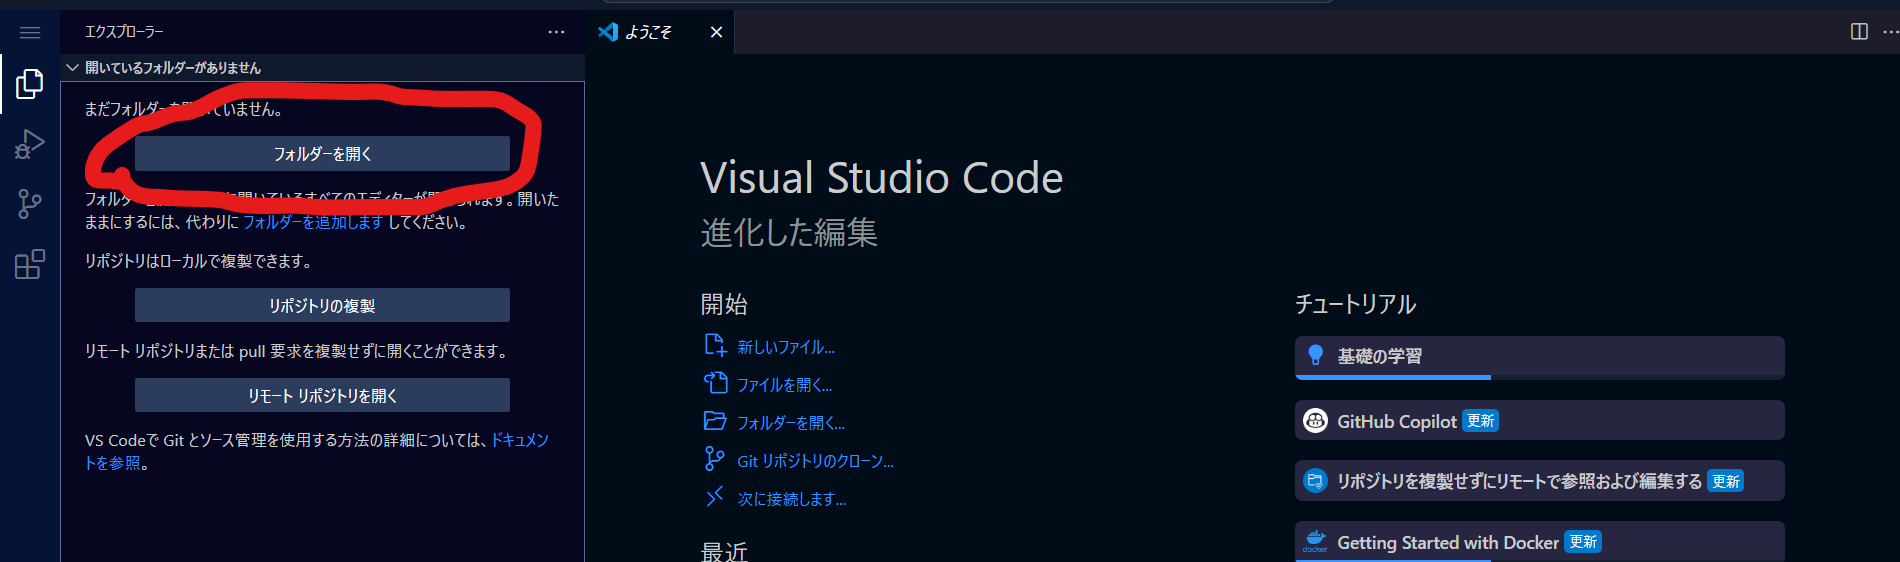Click the フォルダーを開く button
The width and height of the screenshot is (1900, 562).
(322, 154)
